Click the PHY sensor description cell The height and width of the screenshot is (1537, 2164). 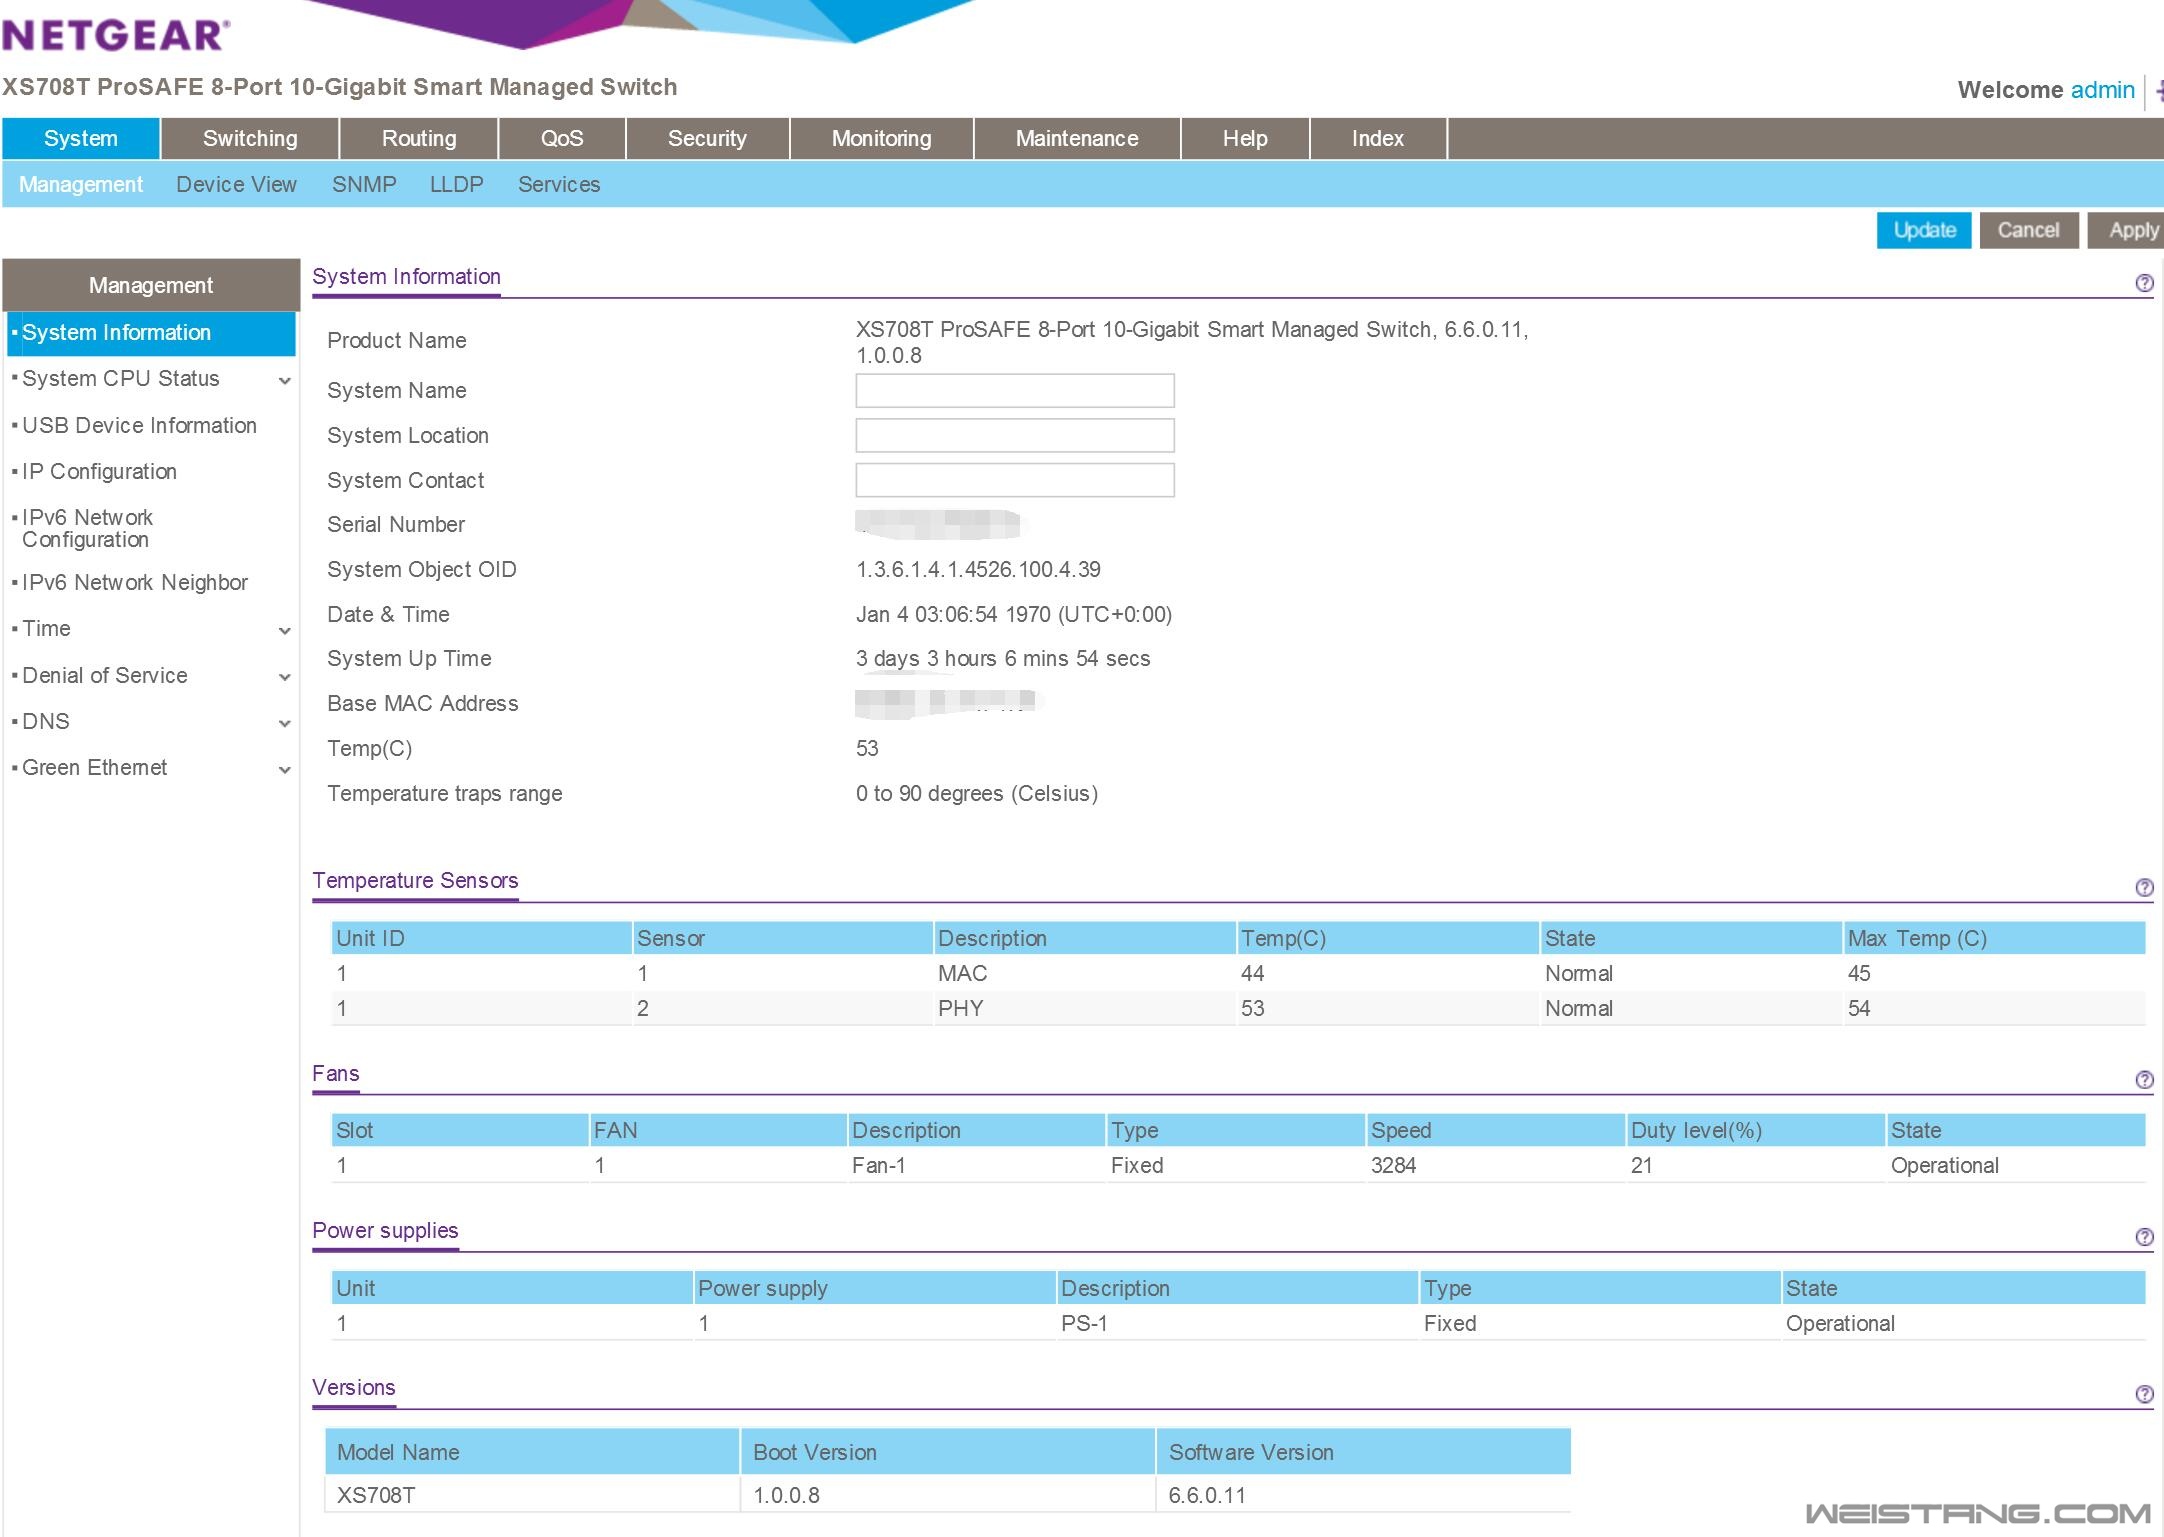click(960, 1008)
